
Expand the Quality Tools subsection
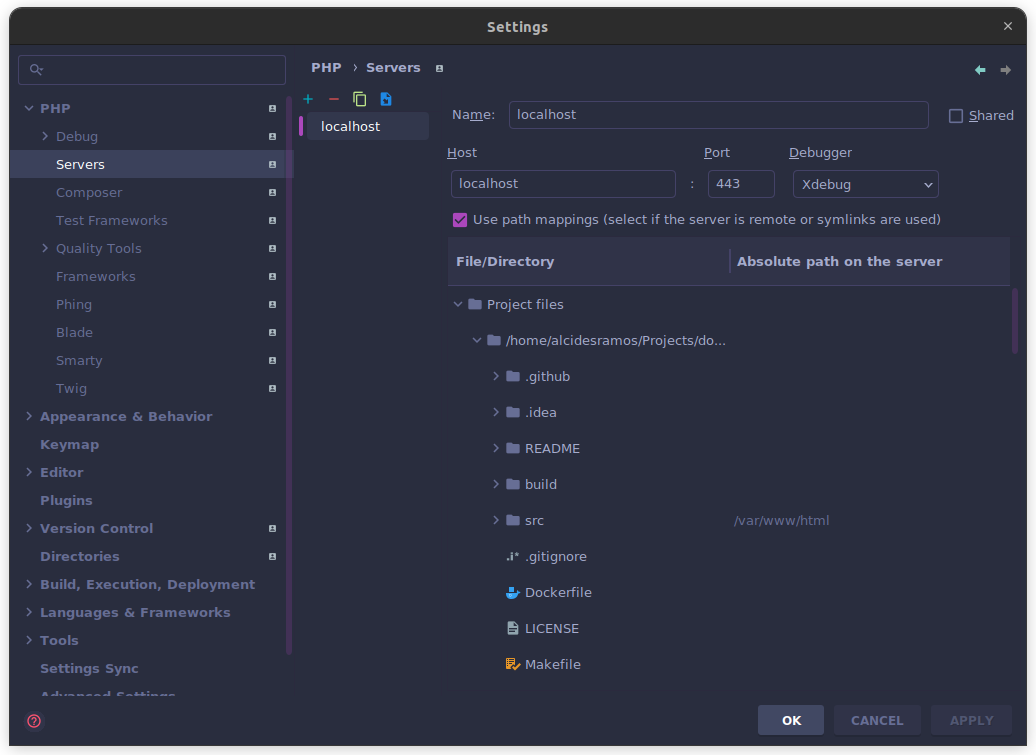pyautogui.click(x=45, y=248)
